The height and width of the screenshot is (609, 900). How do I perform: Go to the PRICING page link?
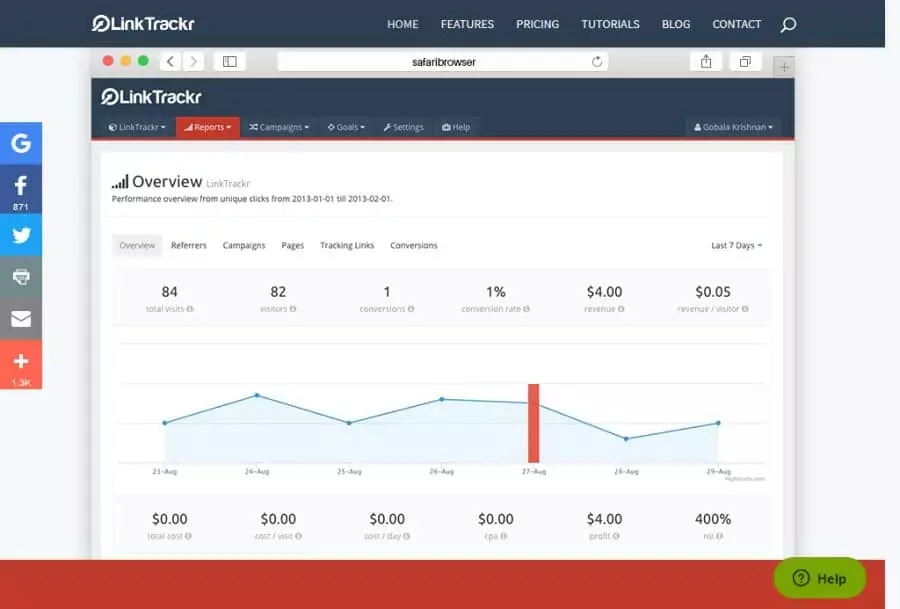point(537,24)
